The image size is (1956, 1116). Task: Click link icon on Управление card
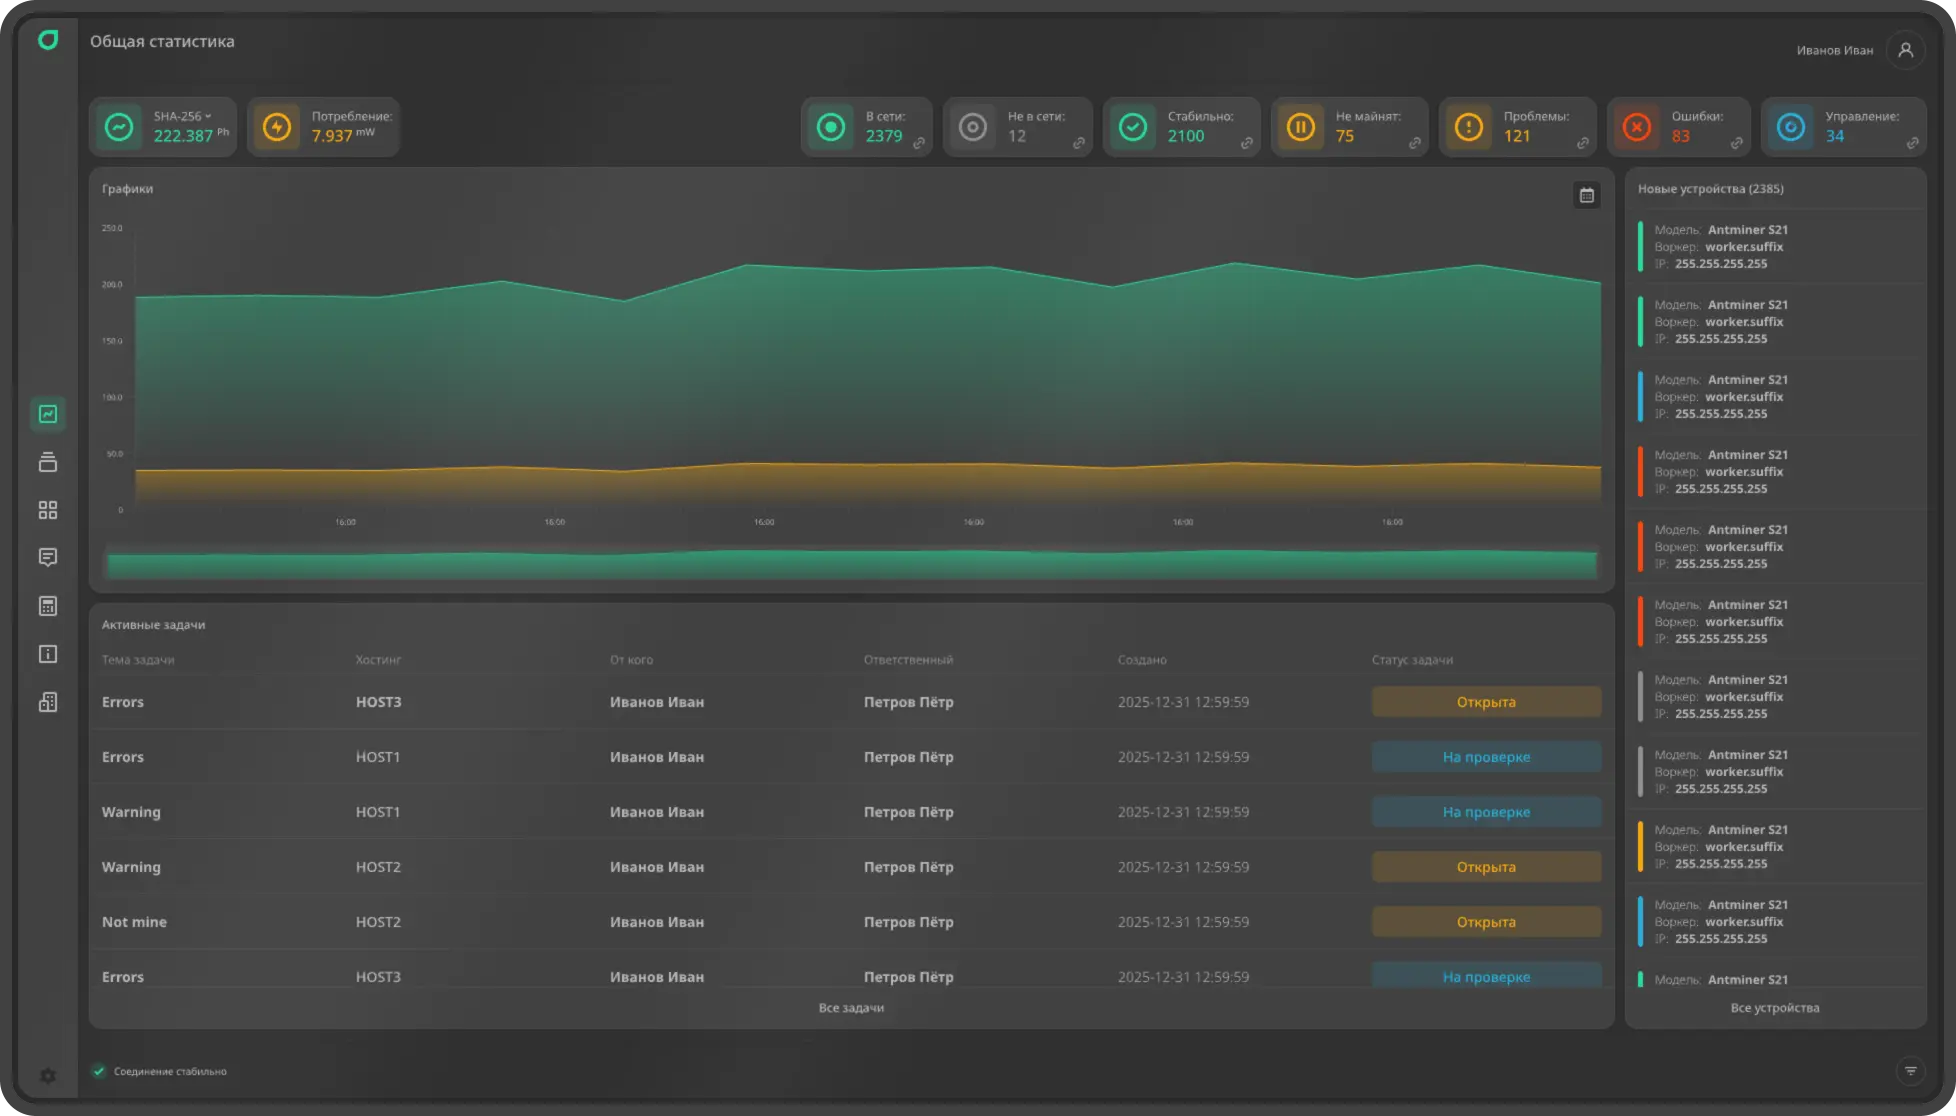pyautogui.click(x=1912, y=144)
